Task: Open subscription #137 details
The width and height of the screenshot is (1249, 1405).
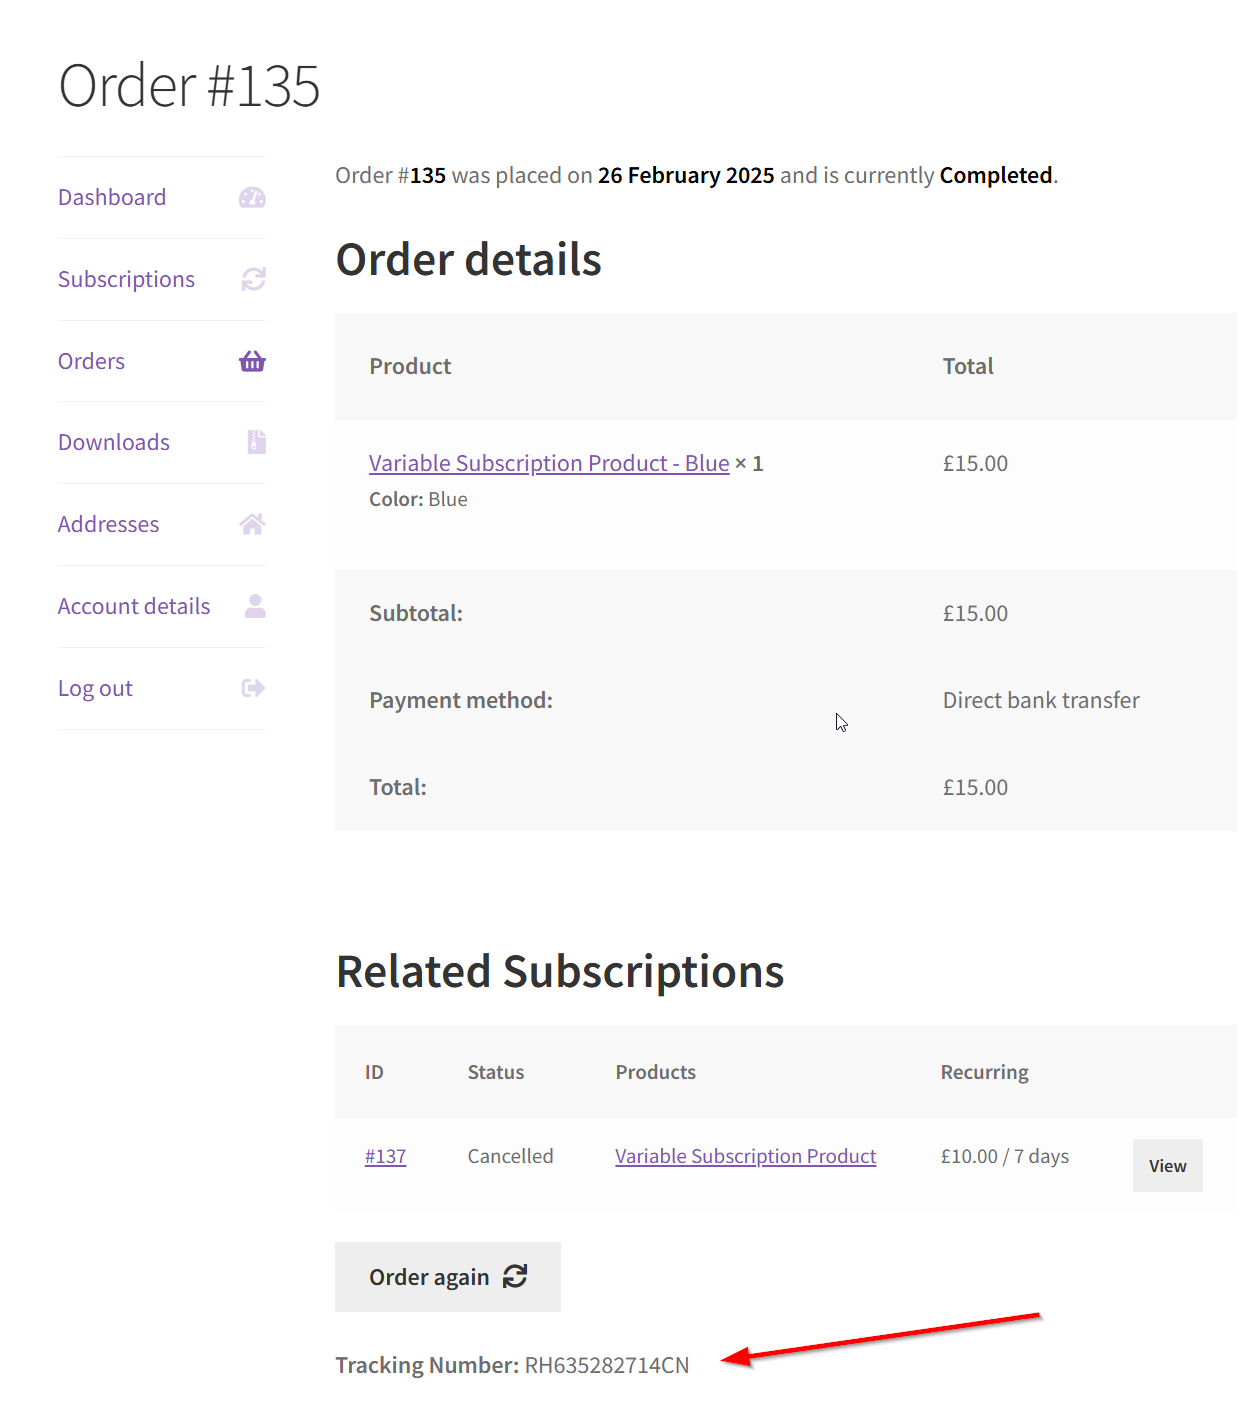Action: pos(385,1155)
